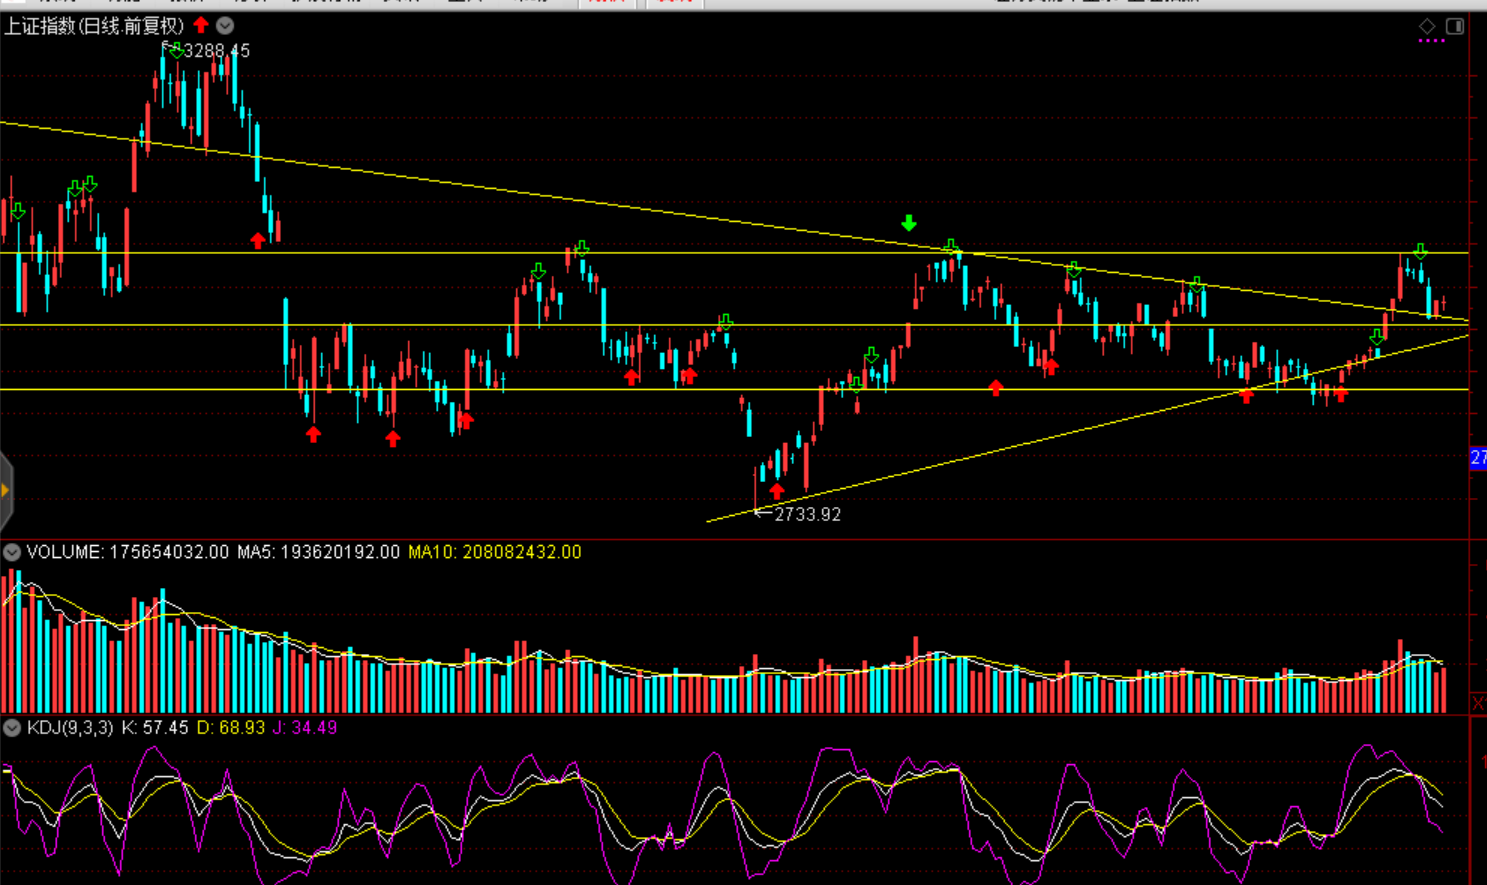Click the green sell arrow at the 3288.45 peak
Viewport: 1487px width, 885px height.
pyautogui.click(x=176, y=50)
